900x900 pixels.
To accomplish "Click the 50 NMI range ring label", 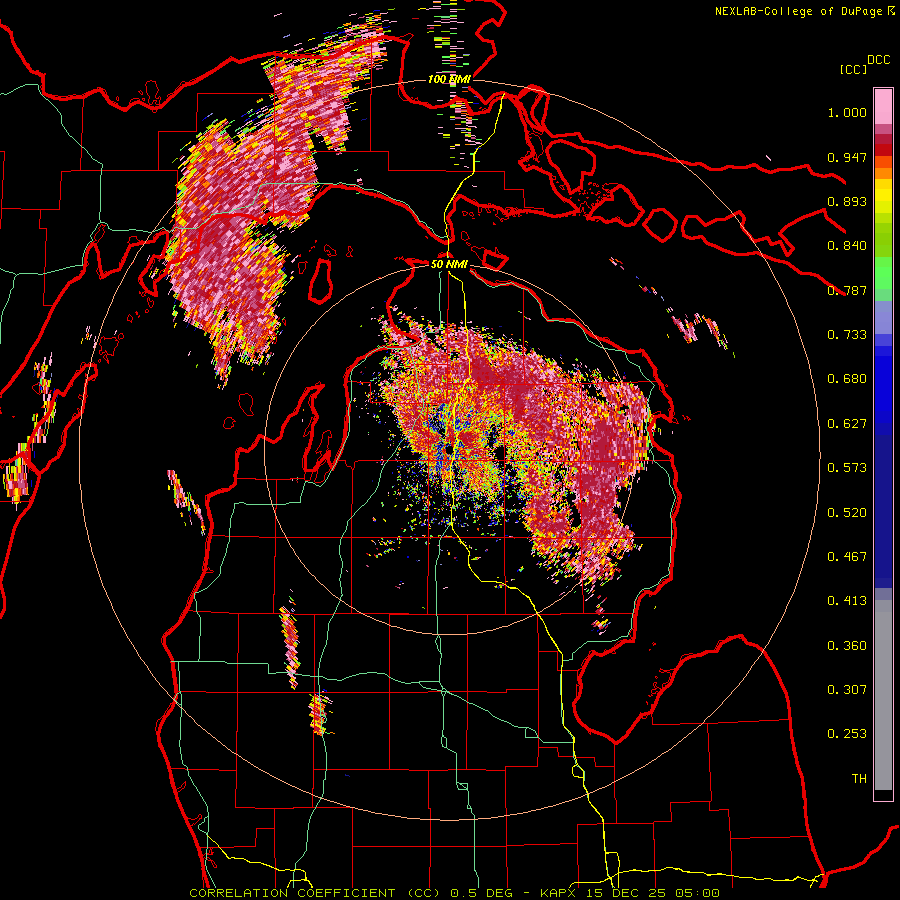I will click(x=449, y=264).
